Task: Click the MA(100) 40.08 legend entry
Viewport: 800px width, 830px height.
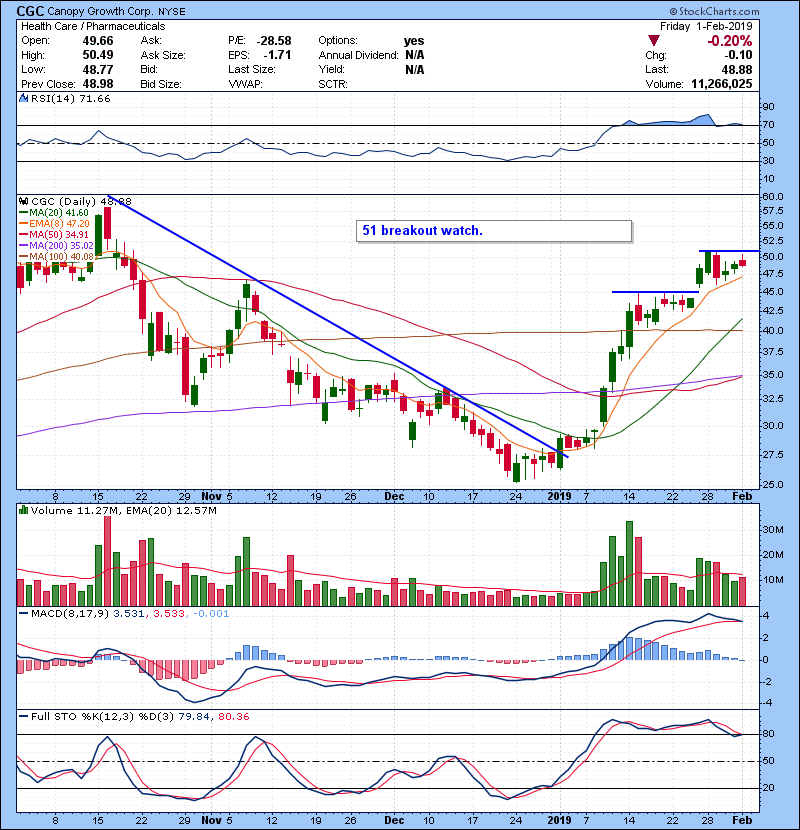Action: 56,257
